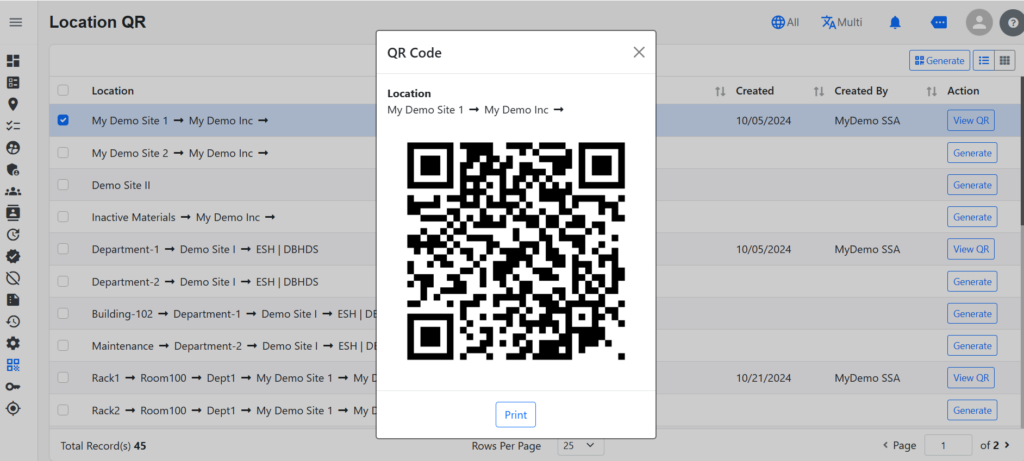Click Generate for Maintenance row

[972, 345]
